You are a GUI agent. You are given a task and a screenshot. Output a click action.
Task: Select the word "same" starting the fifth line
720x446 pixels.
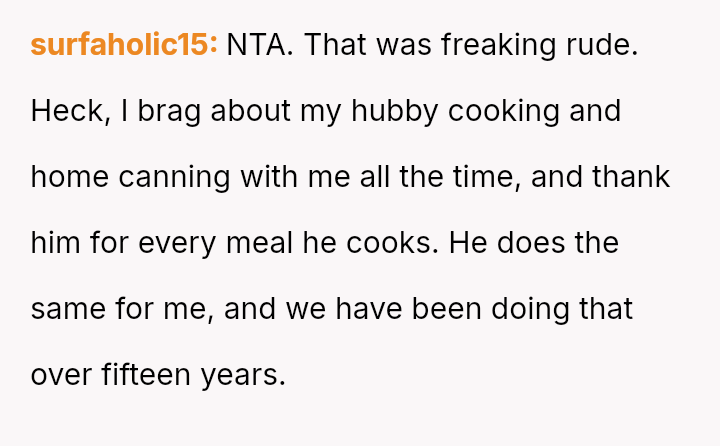pos(69,309)
